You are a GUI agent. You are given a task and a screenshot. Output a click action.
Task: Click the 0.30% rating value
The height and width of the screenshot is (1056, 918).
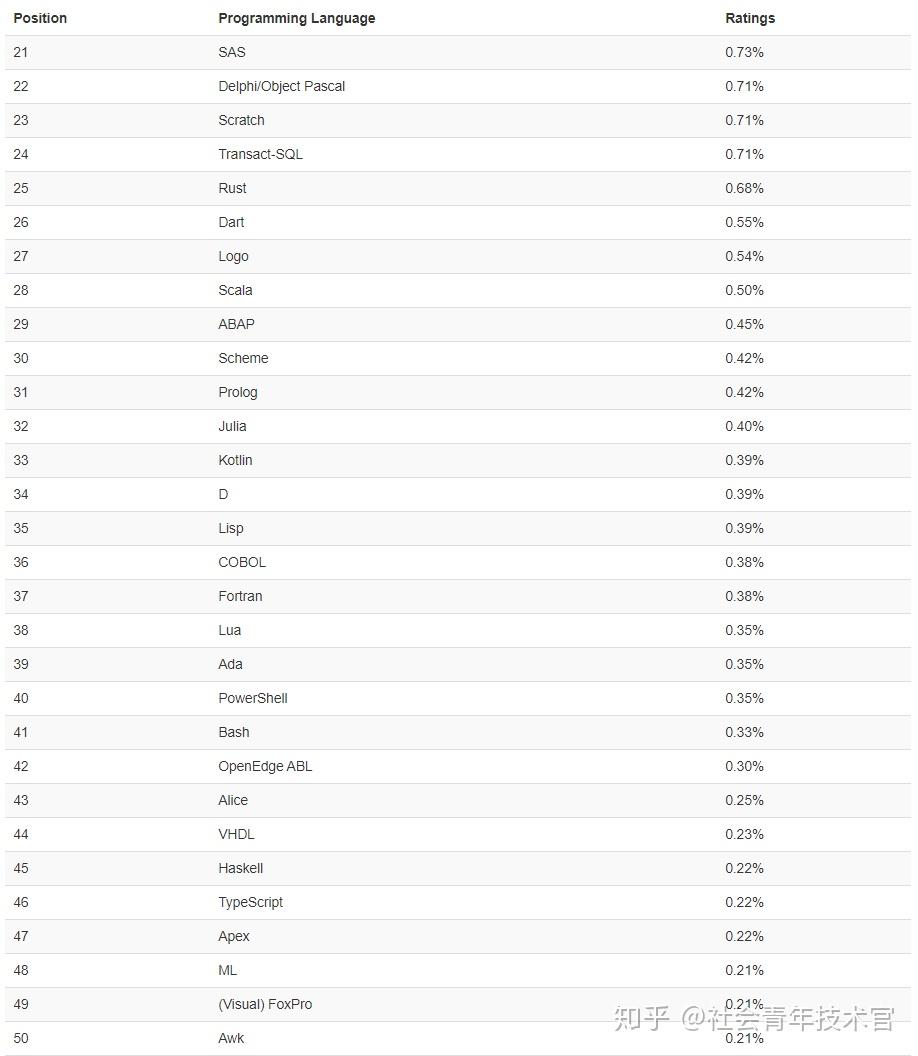point(744,766)
